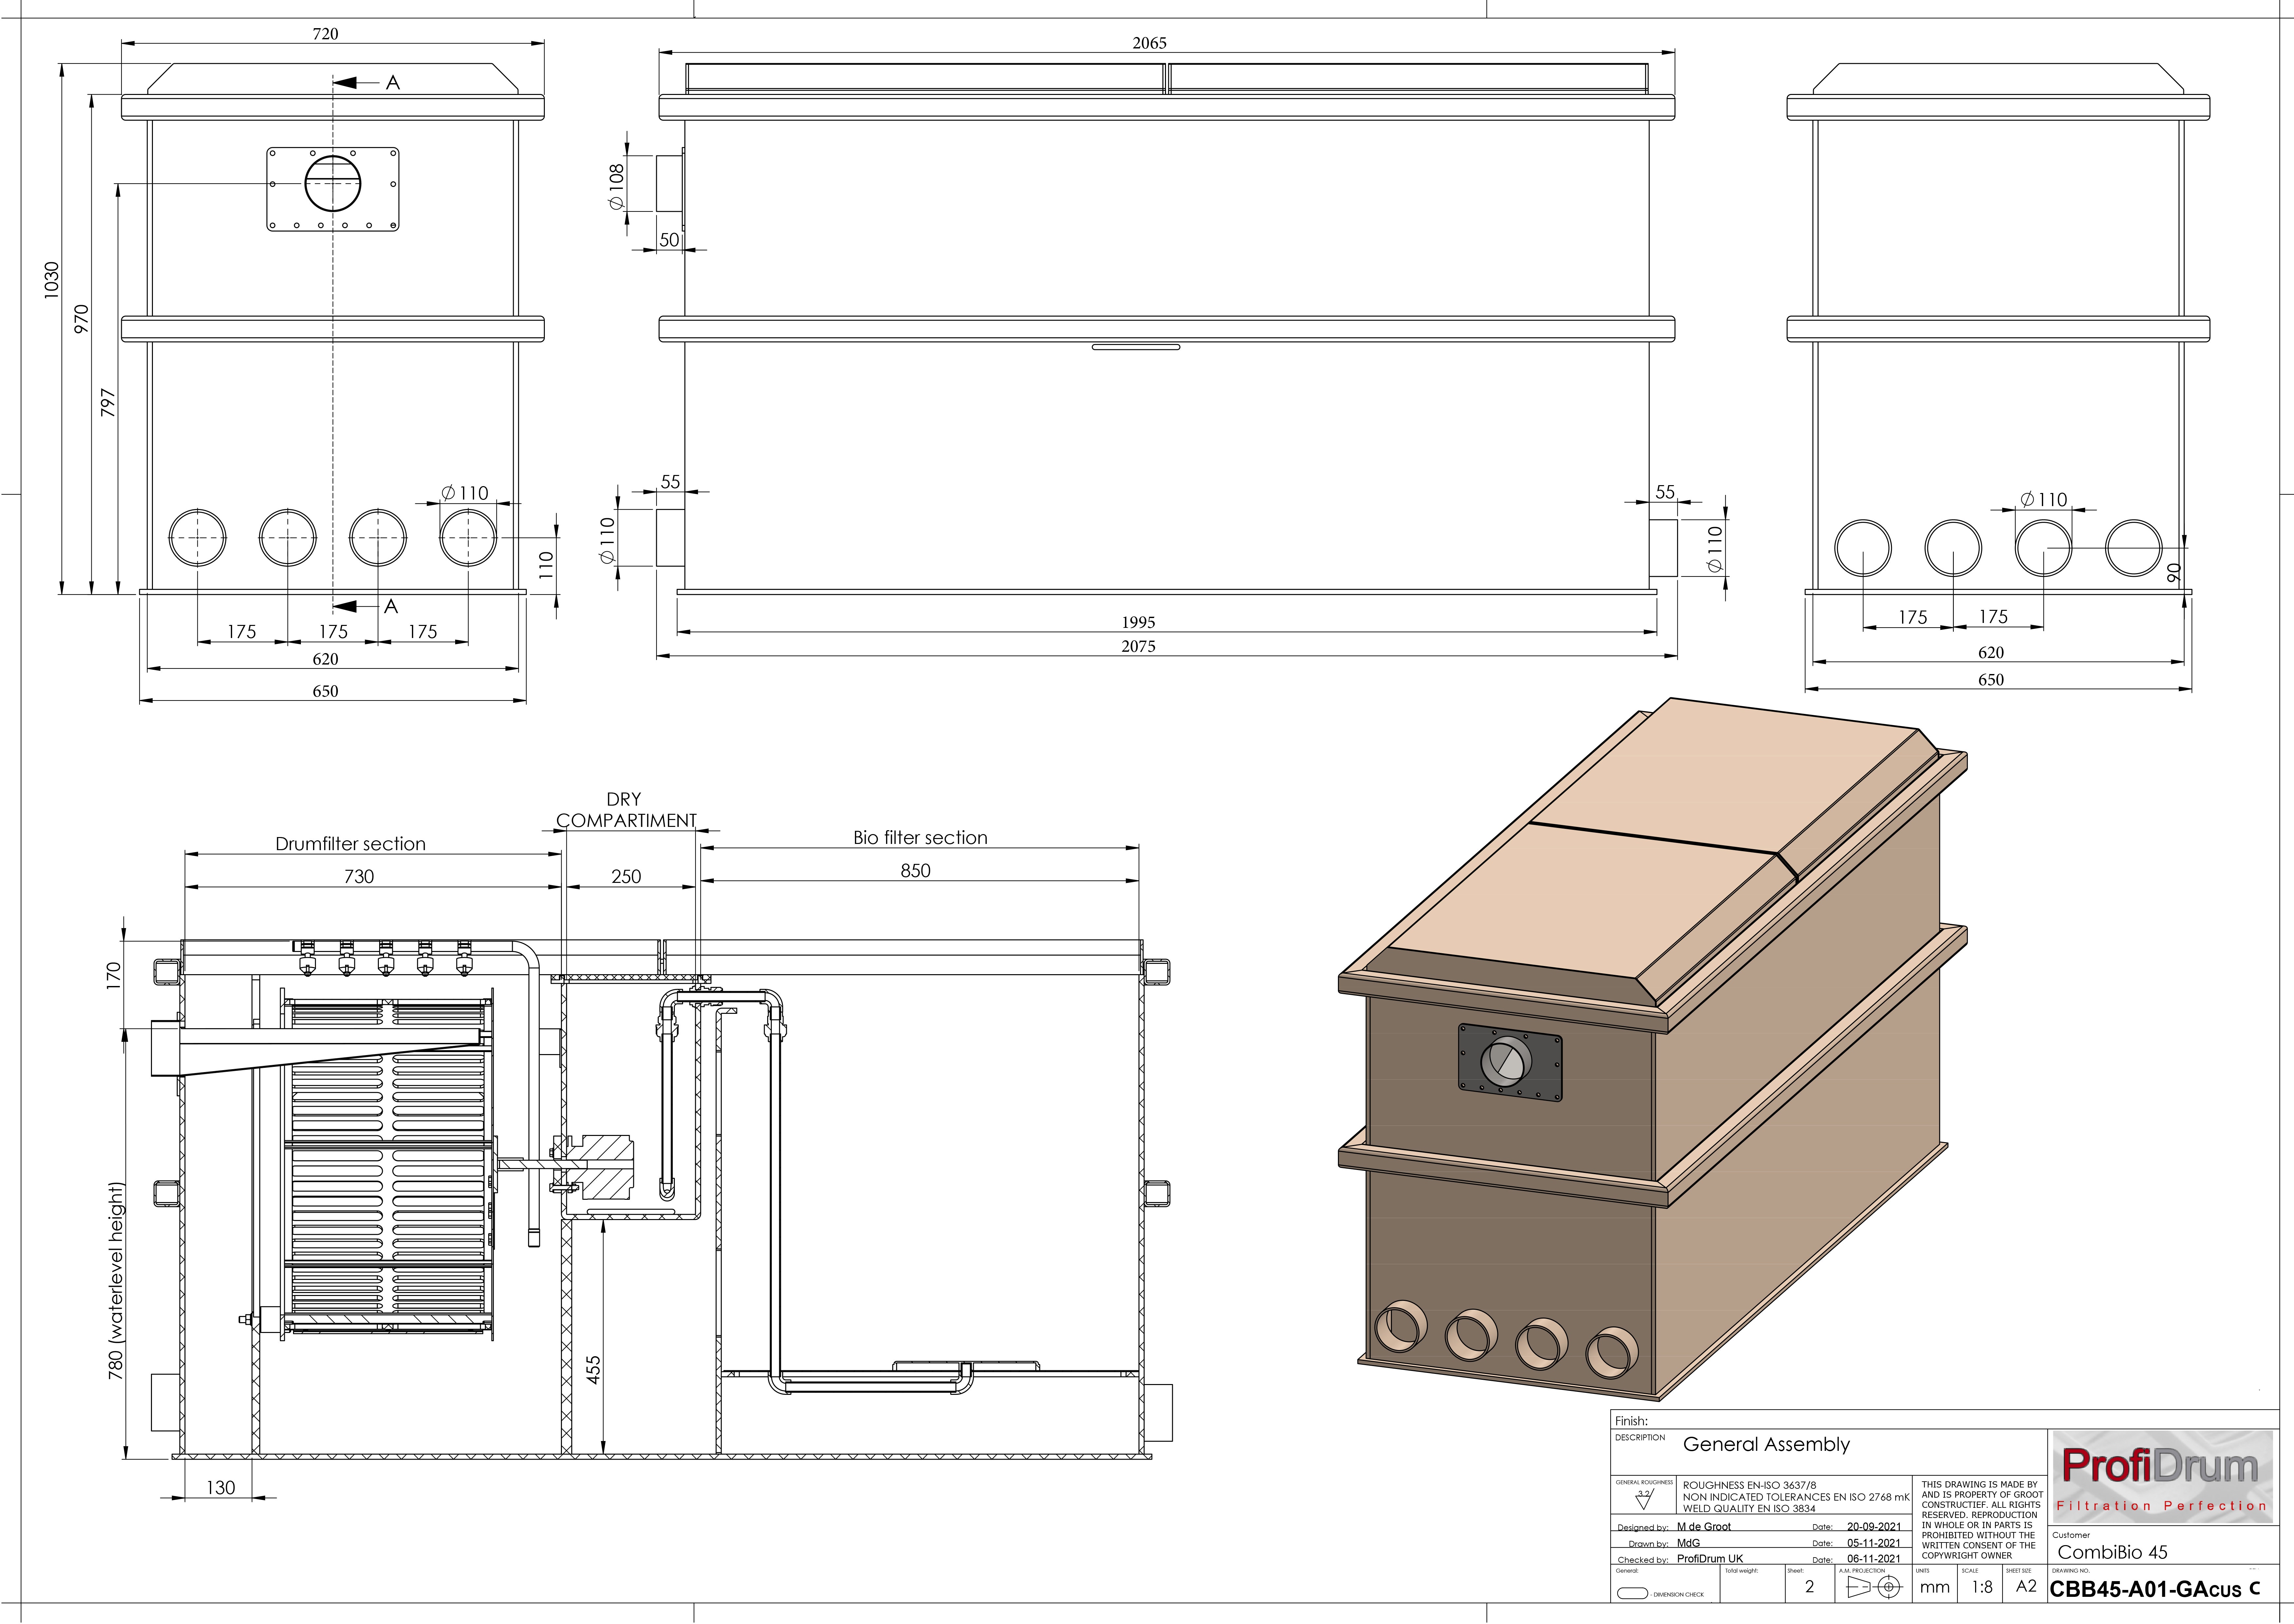Click the 50 inlet stub dimension

point(669,240)
